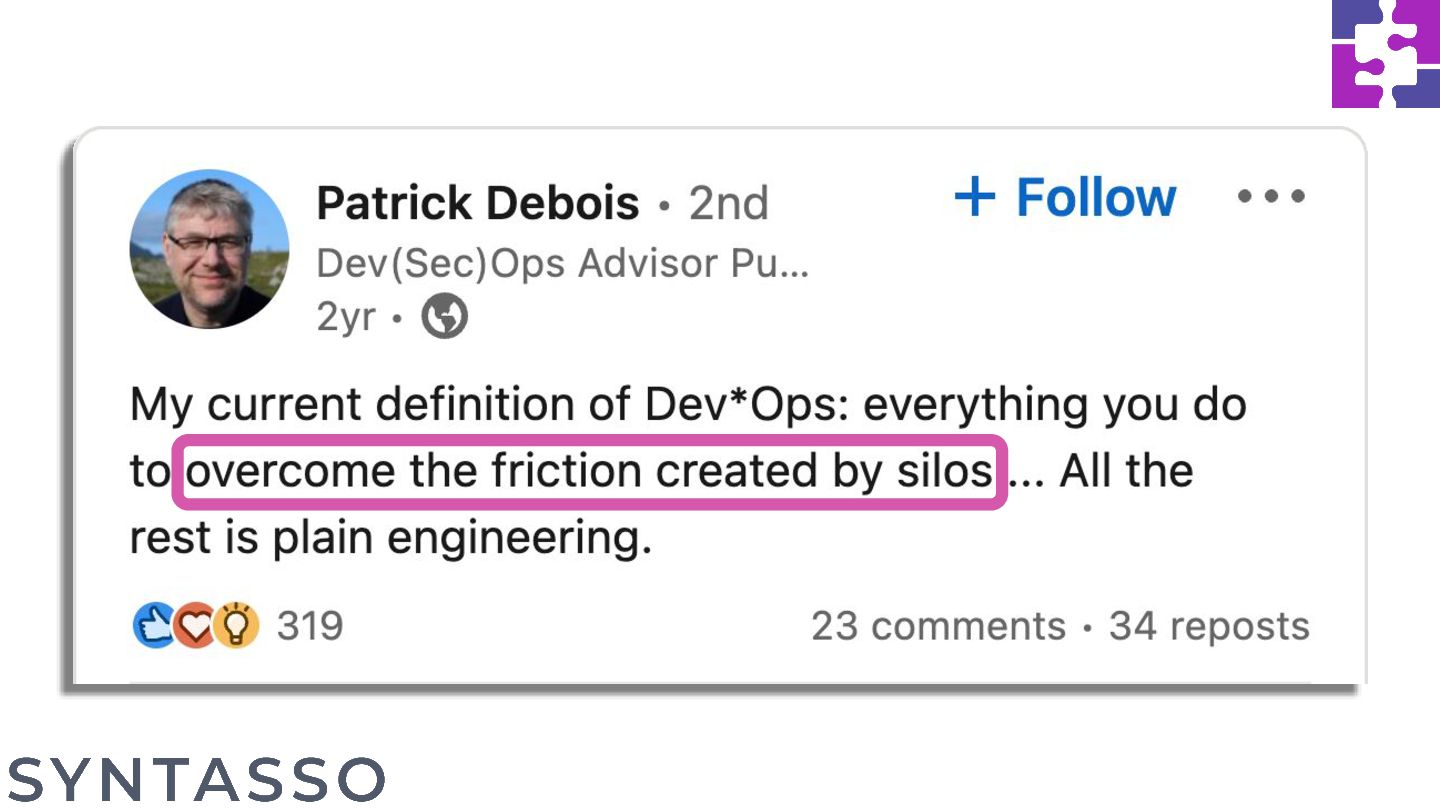1440x810 pixels.
Task: Open the 23 comments link
Action: click(x=938, y=626)
